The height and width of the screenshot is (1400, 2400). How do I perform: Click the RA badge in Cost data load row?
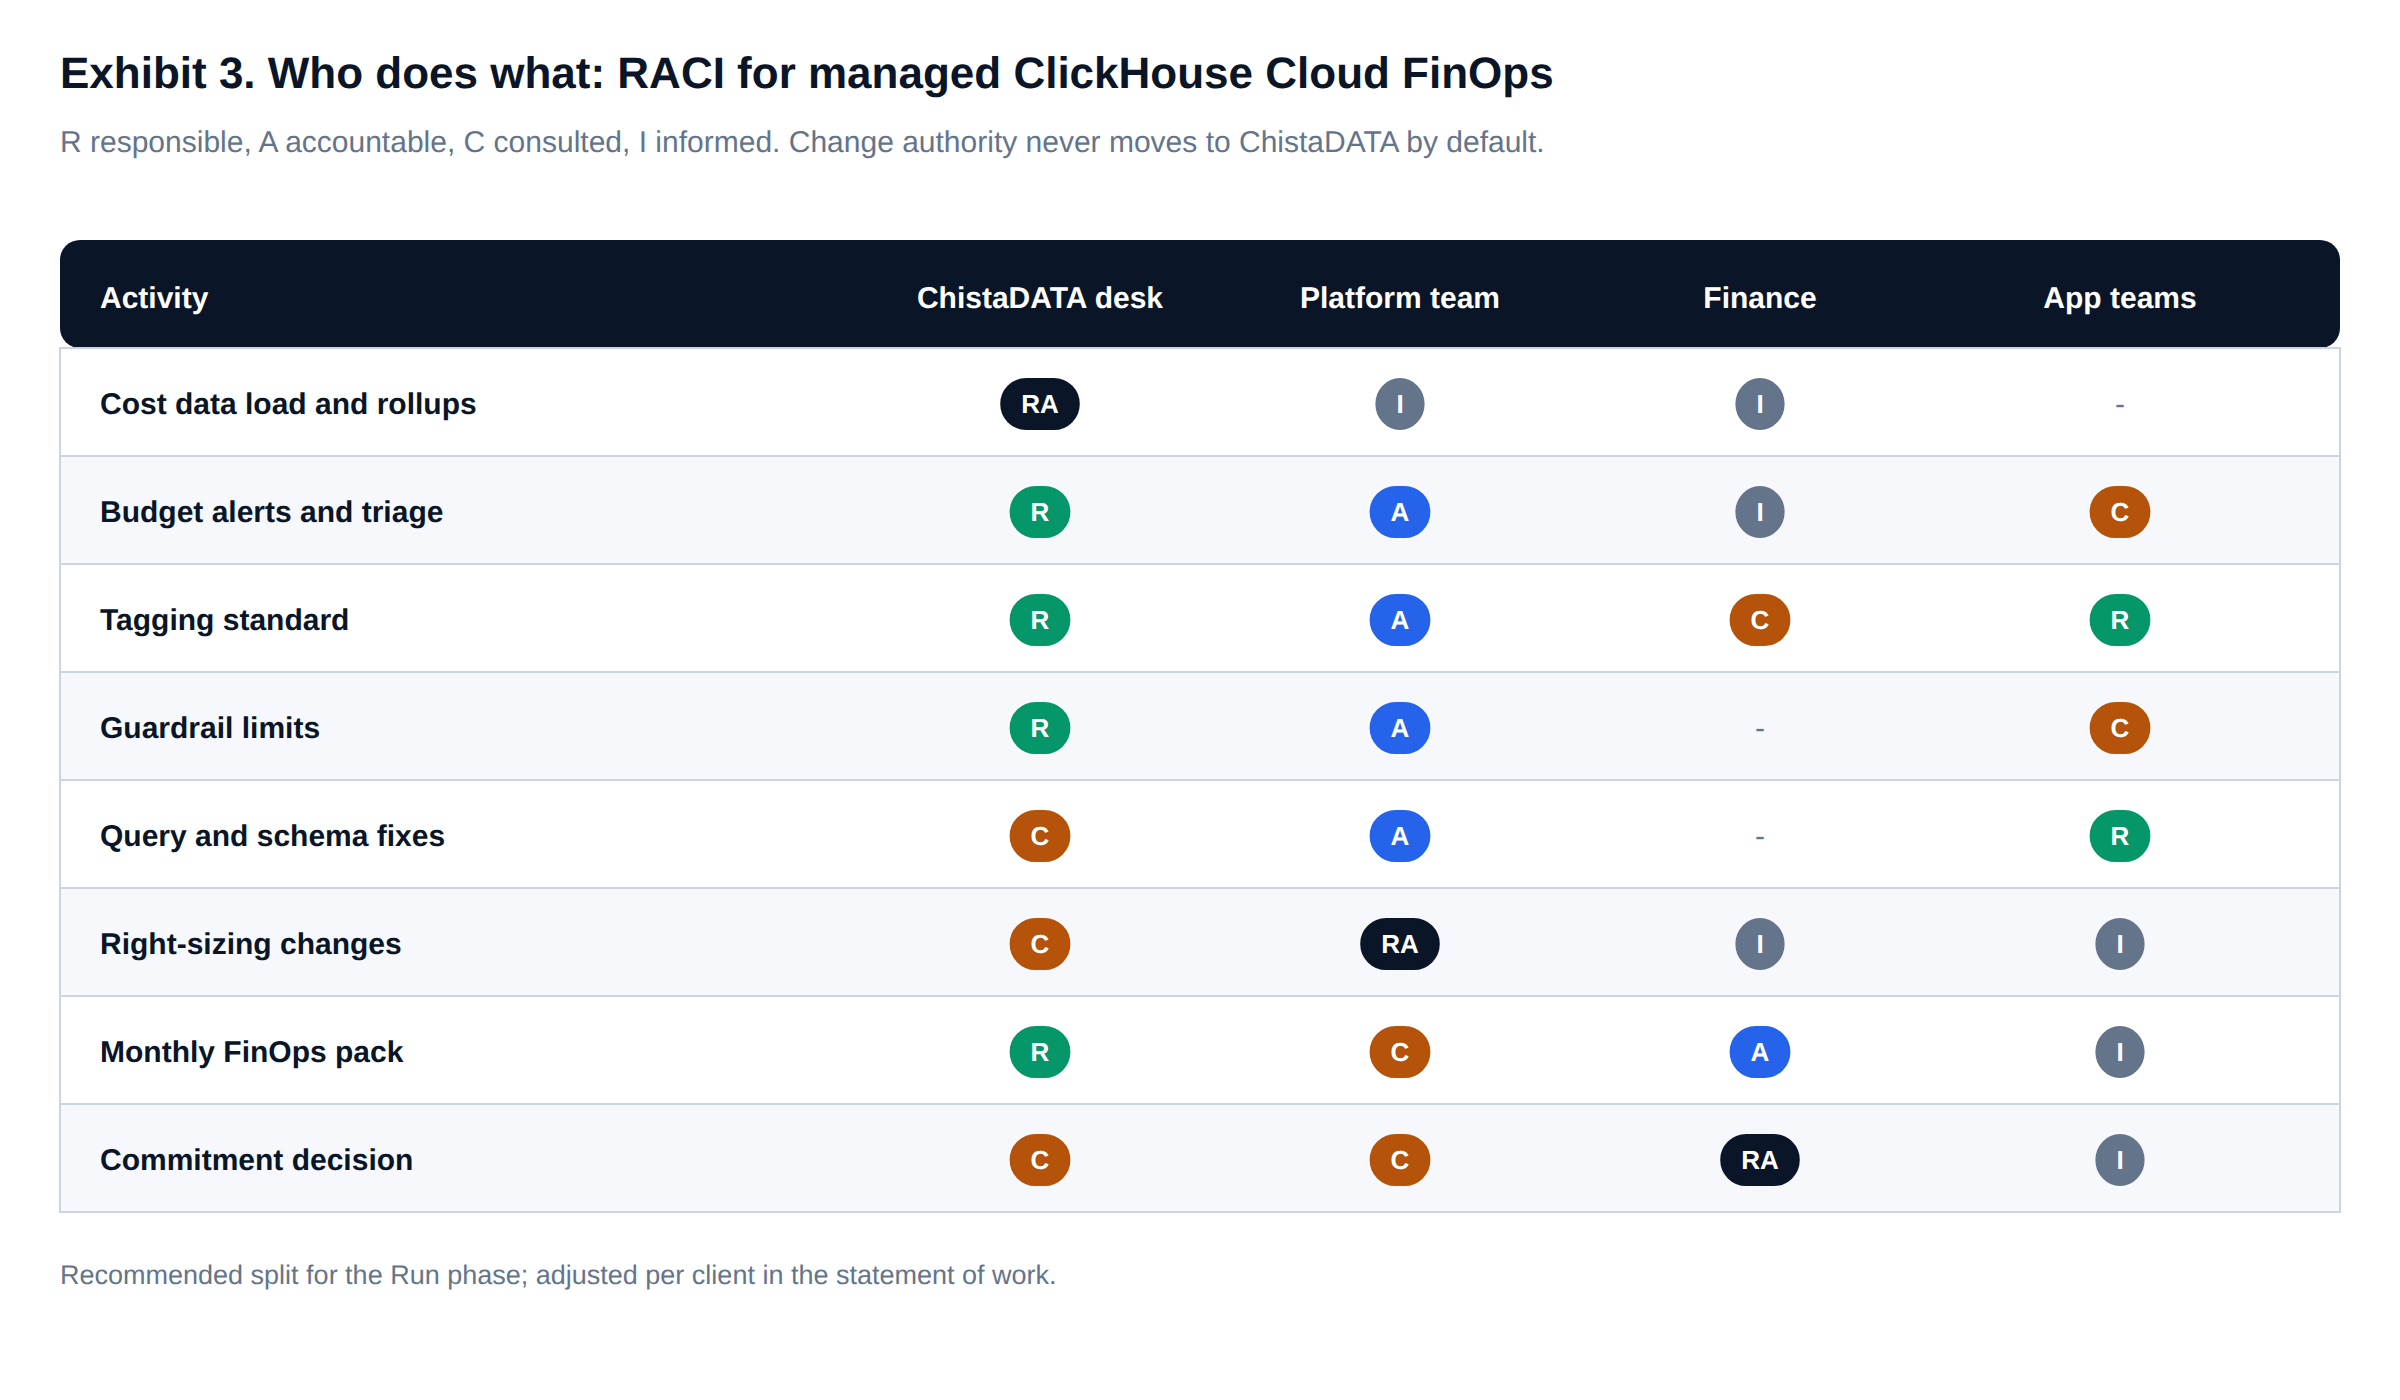click(1039, 404)
